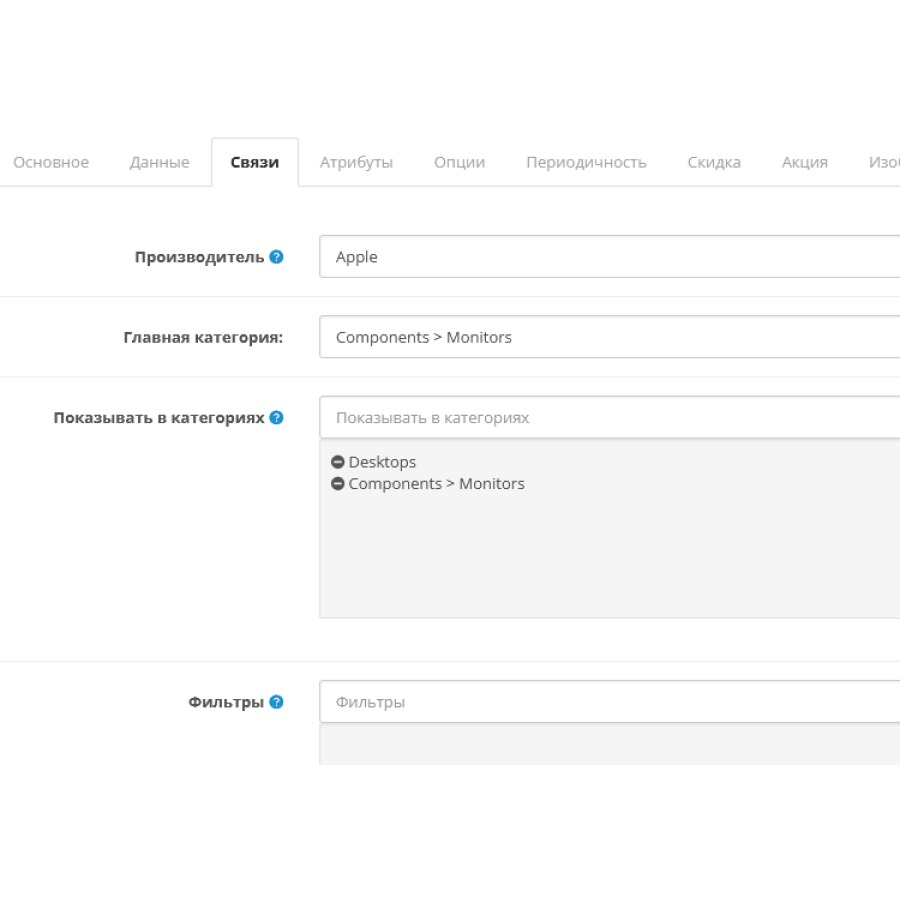Switch to the Скидка tab
The height and width of the screenshot is (900, 900).
coord(714,162)
